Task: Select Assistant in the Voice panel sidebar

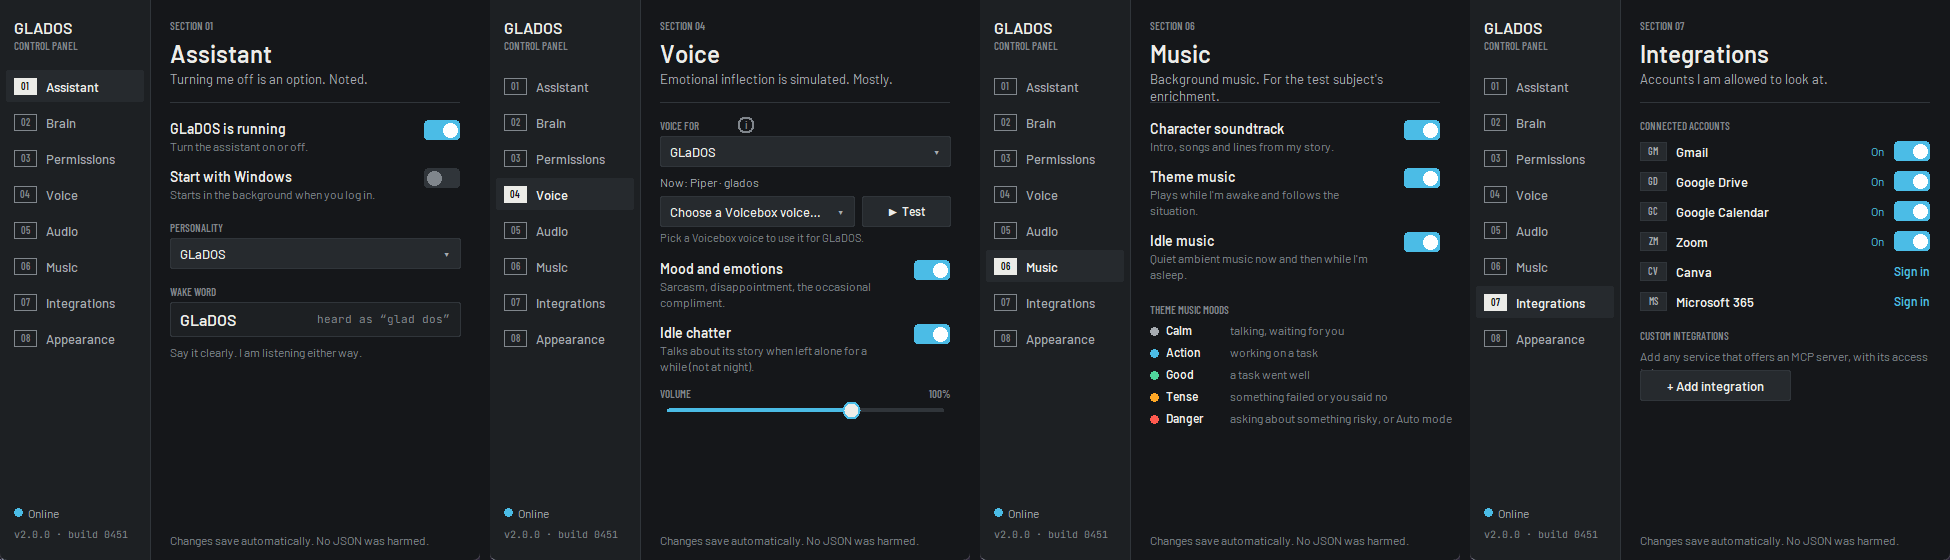Action: click(x=565, y=87)
